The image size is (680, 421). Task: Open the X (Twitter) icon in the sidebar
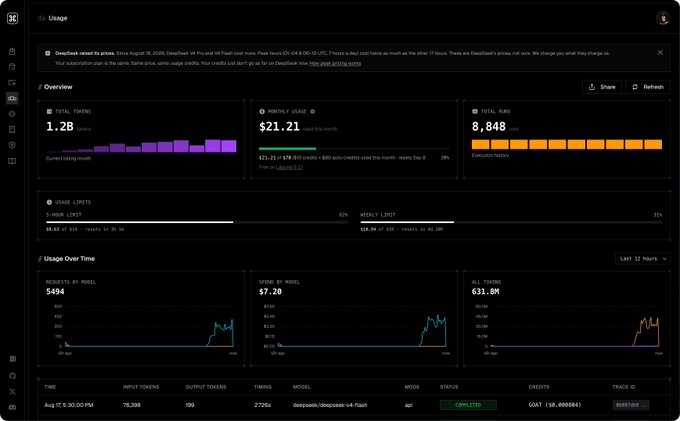[12, 391]
